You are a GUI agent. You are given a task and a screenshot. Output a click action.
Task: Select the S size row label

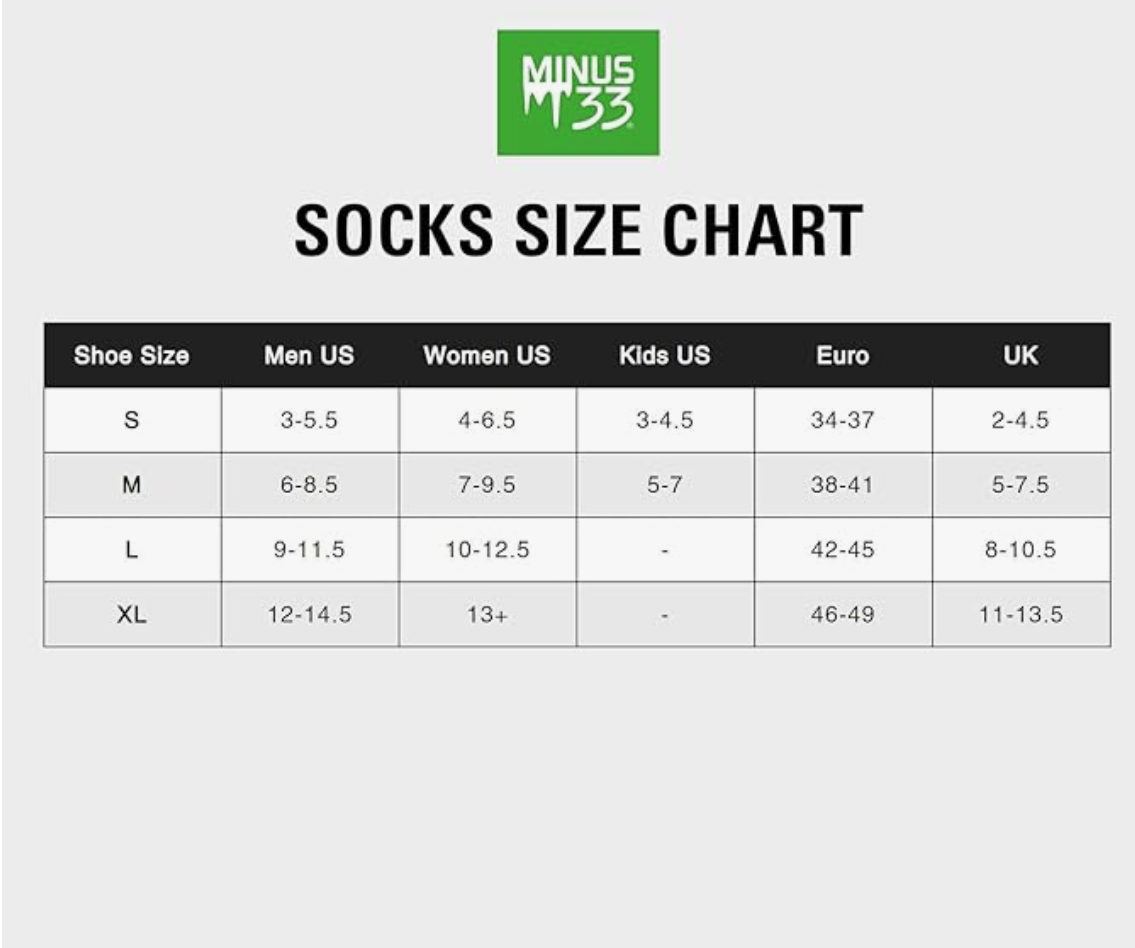coord(132,420)
